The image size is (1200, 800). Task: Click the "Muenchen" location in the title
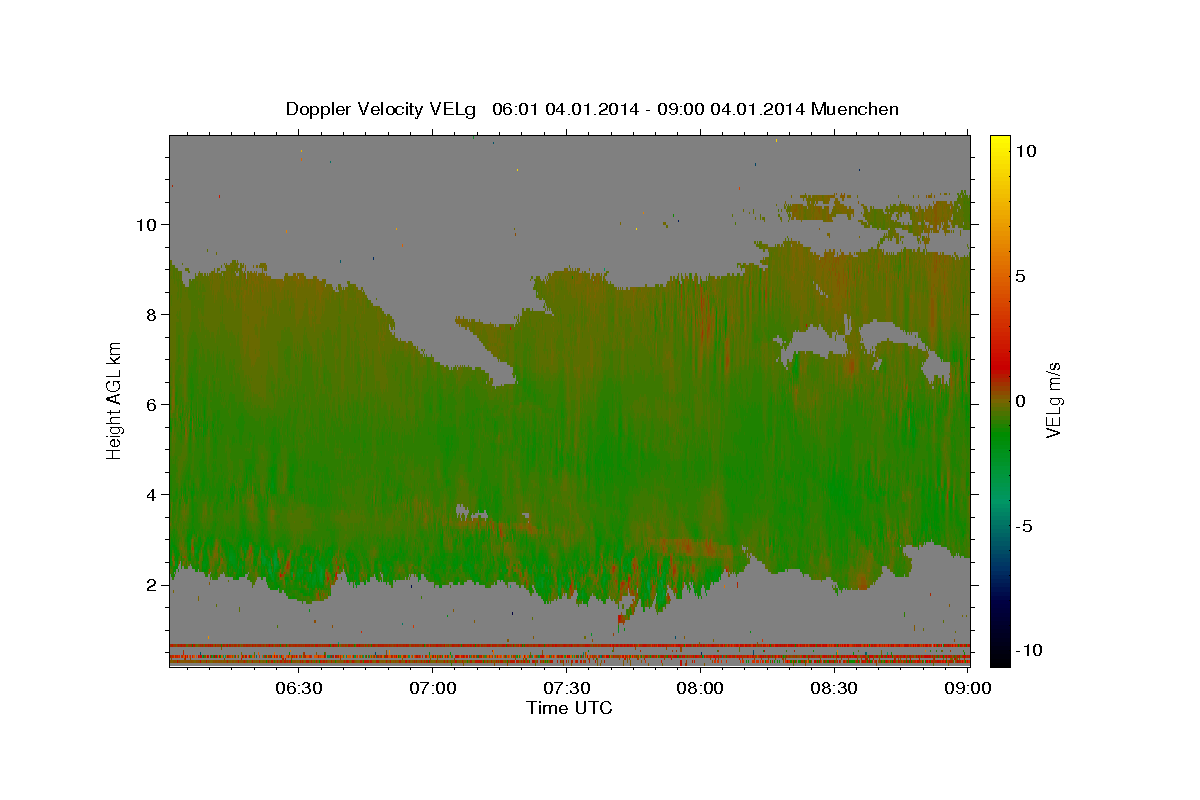856,109
